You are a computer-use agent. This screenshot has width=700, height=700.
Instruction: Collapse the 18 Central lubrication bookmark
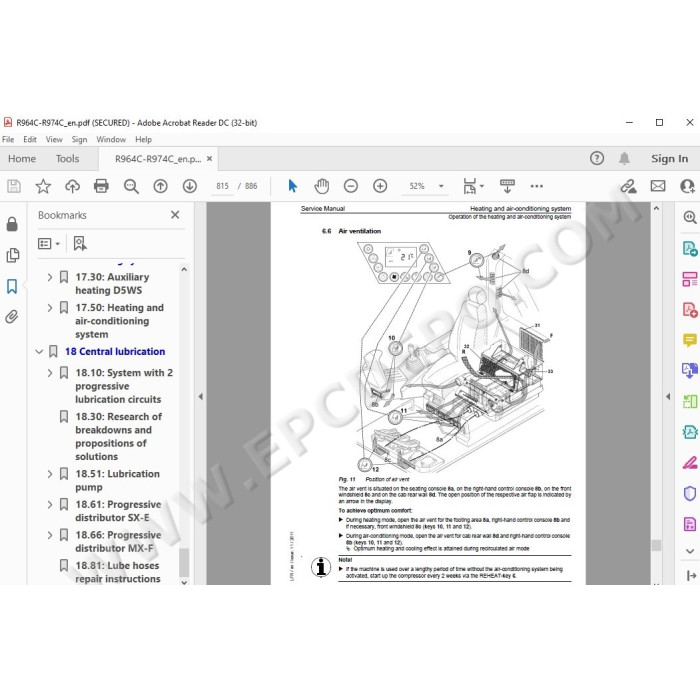point(39,352)
